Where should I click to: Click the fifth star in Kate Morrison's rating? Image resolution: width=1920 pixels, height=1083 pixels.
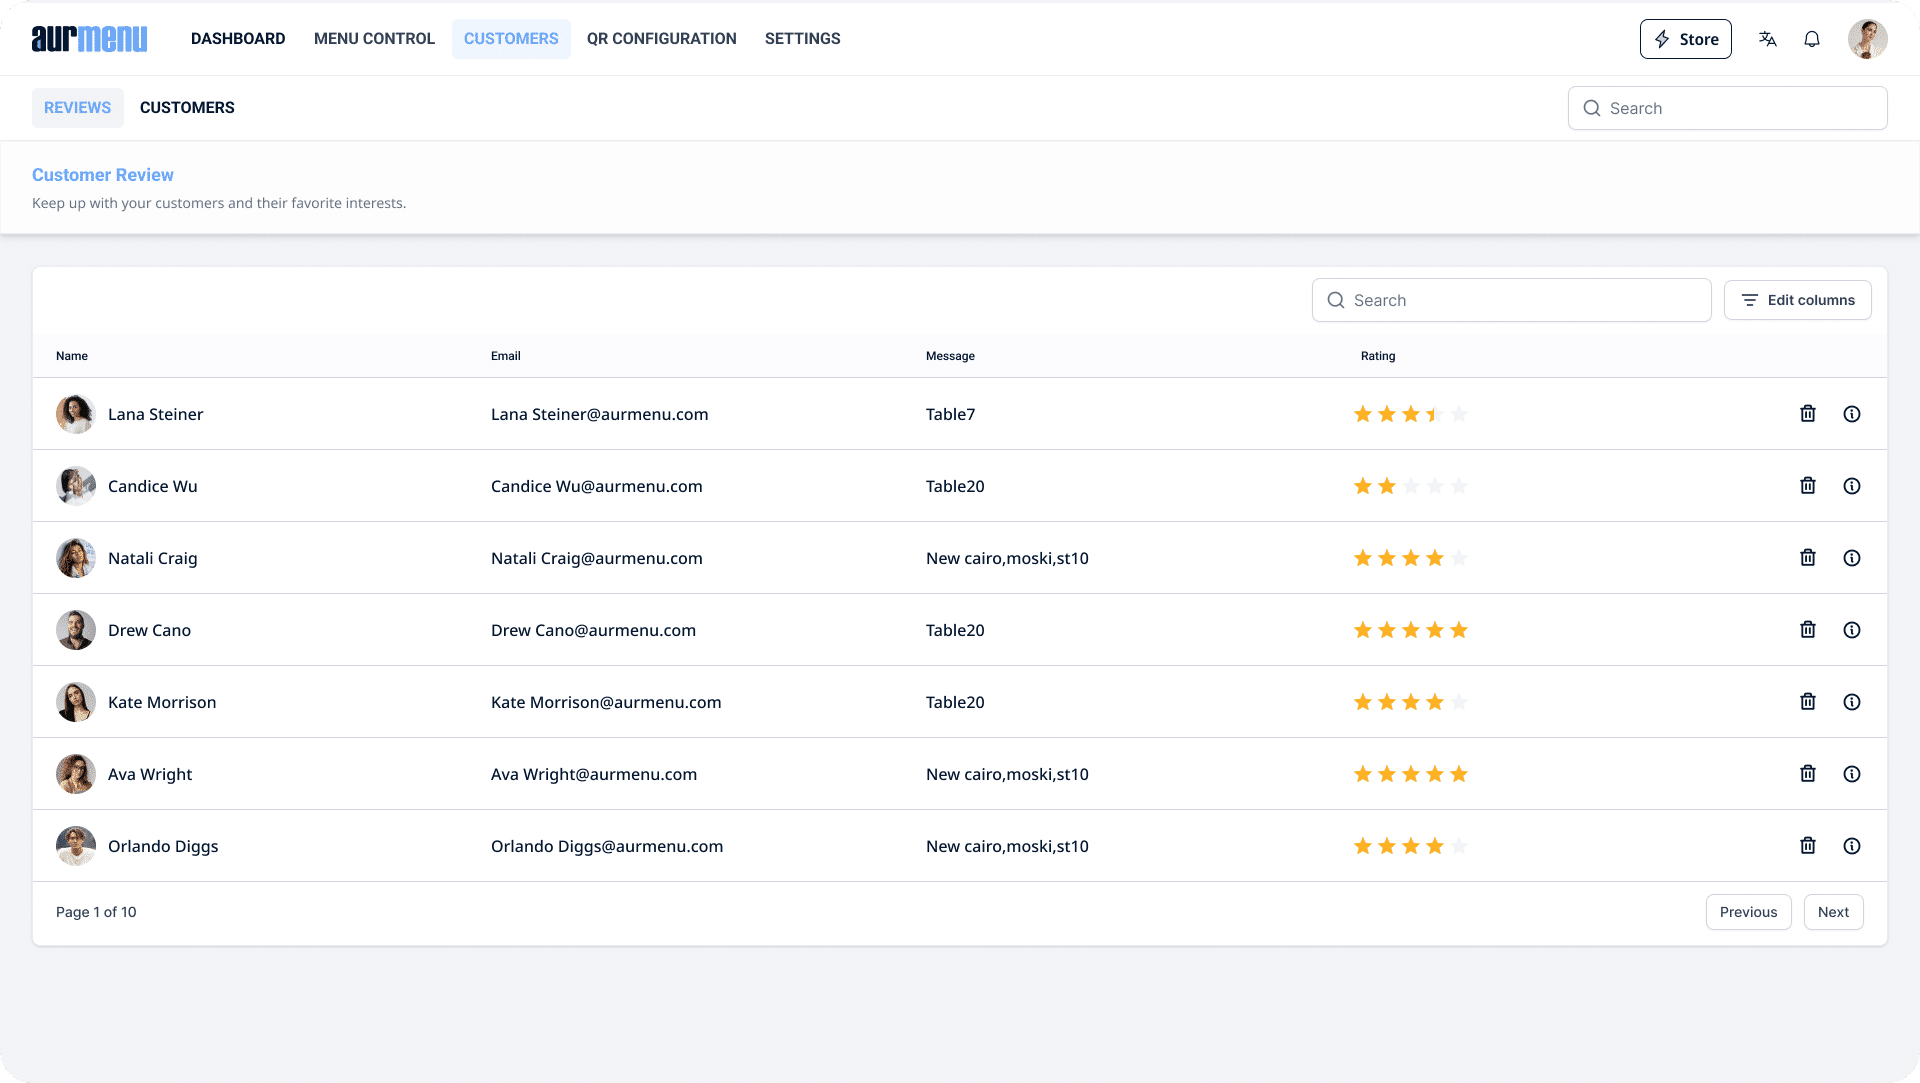click(1459, 701)
